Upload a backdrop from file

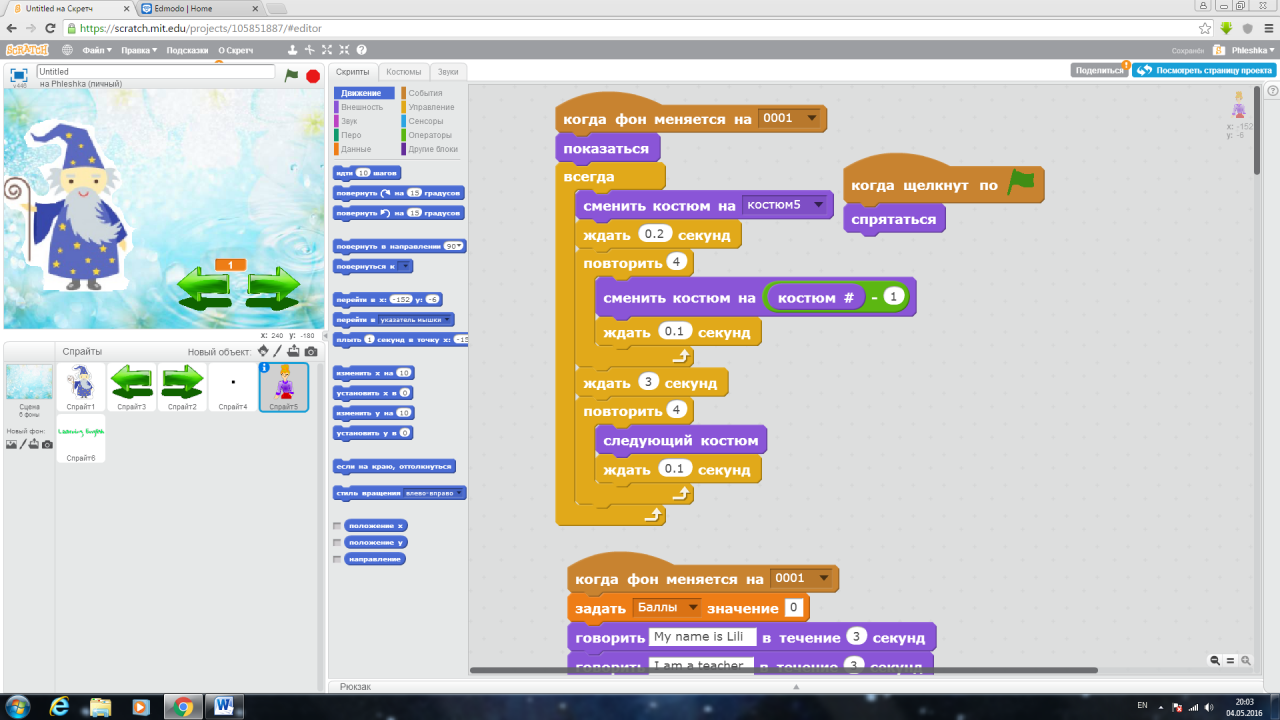coord(34,444)
